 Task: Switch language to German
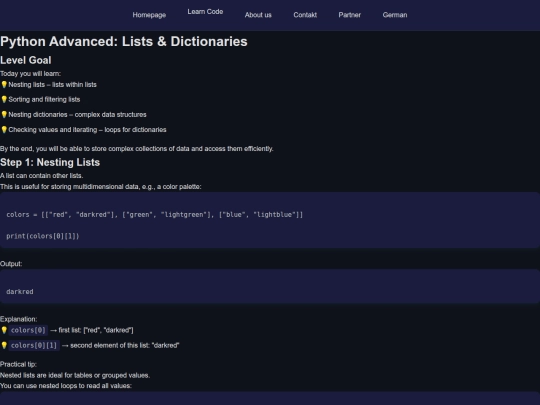[395, 15]
